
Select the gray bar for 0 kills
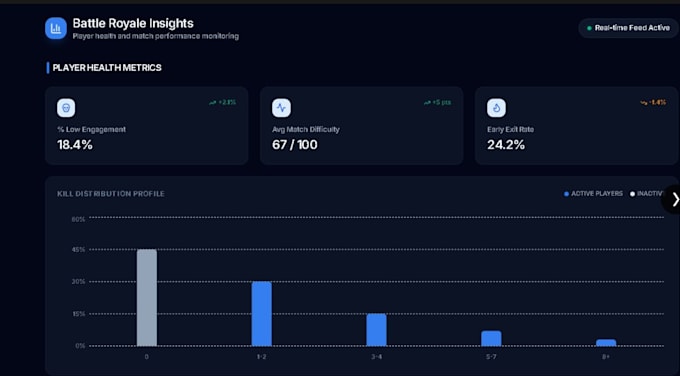click(147, 298)
